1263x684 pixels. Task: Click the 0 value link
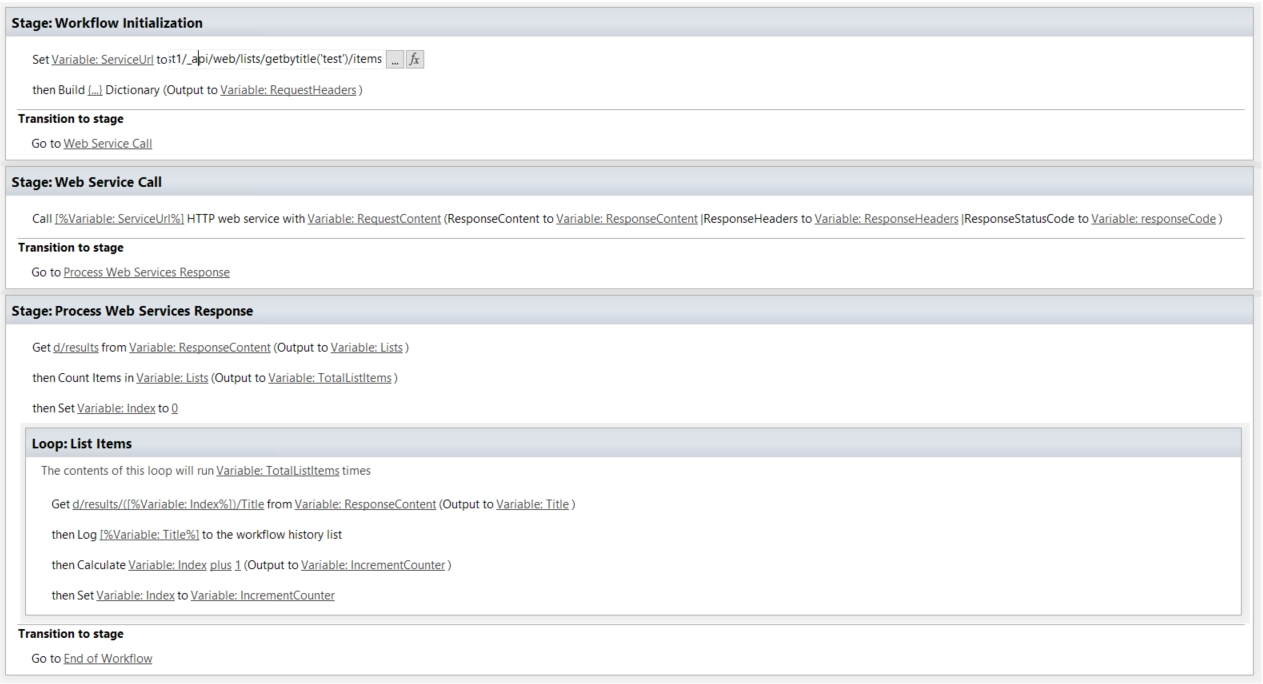click(x=175, y=409)
